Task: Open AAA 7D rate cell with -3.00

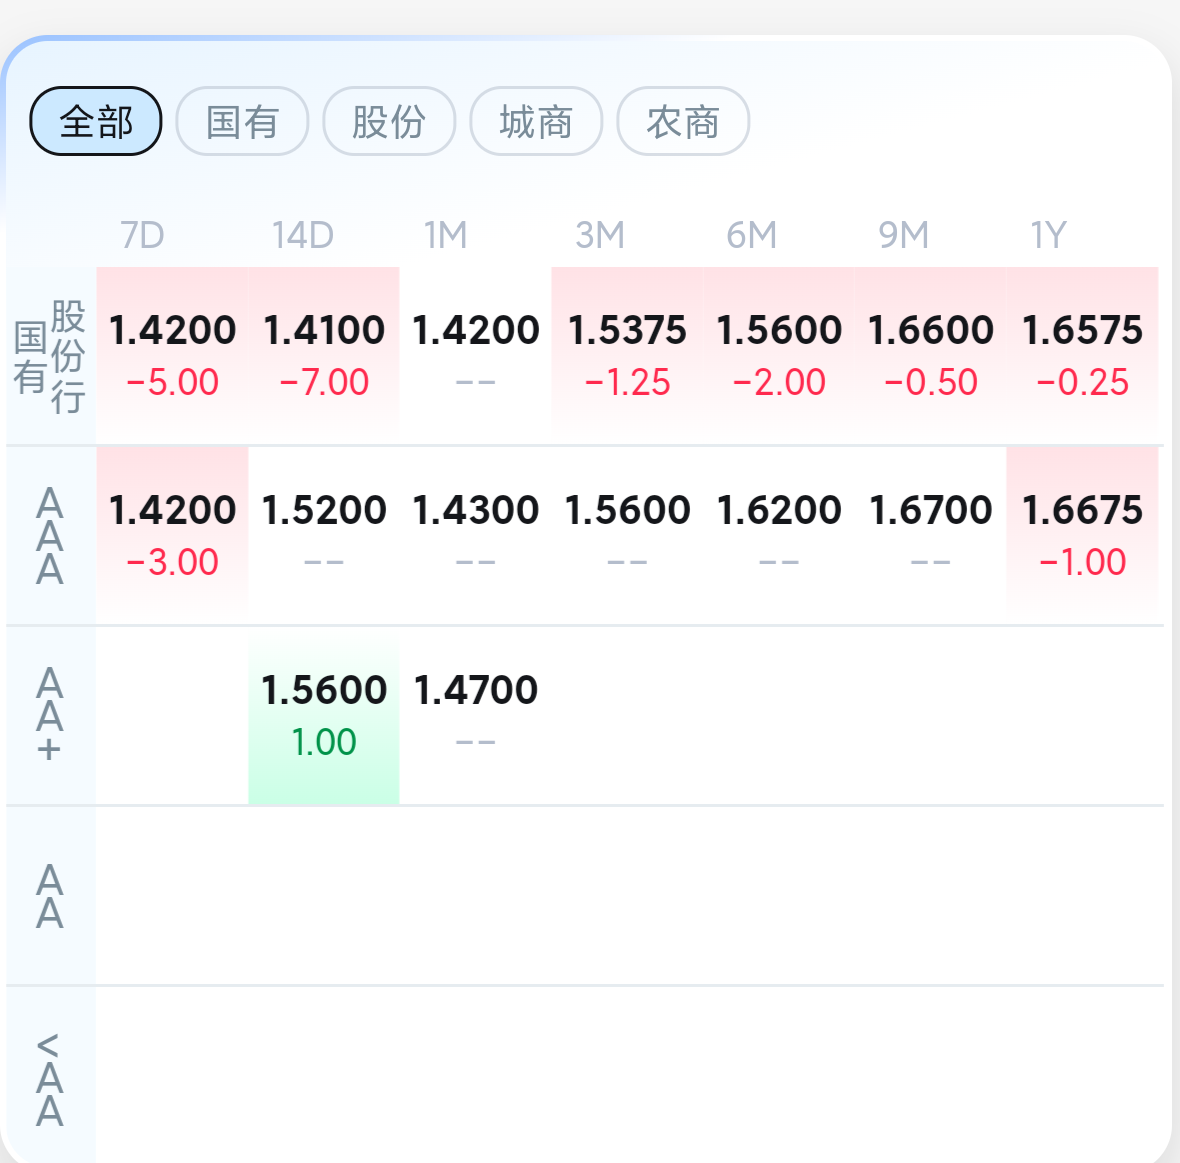Action: pos(172,535)
